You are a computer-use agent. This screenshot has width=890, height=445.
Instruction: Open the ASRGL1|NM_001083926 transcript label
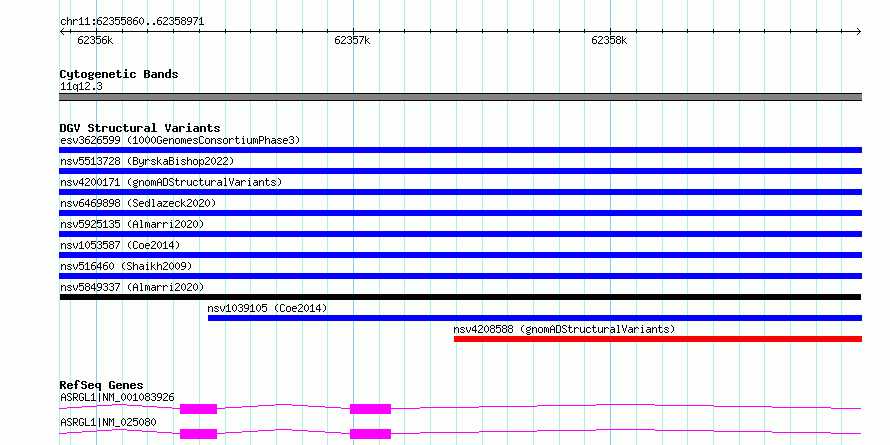coord(117,397)
